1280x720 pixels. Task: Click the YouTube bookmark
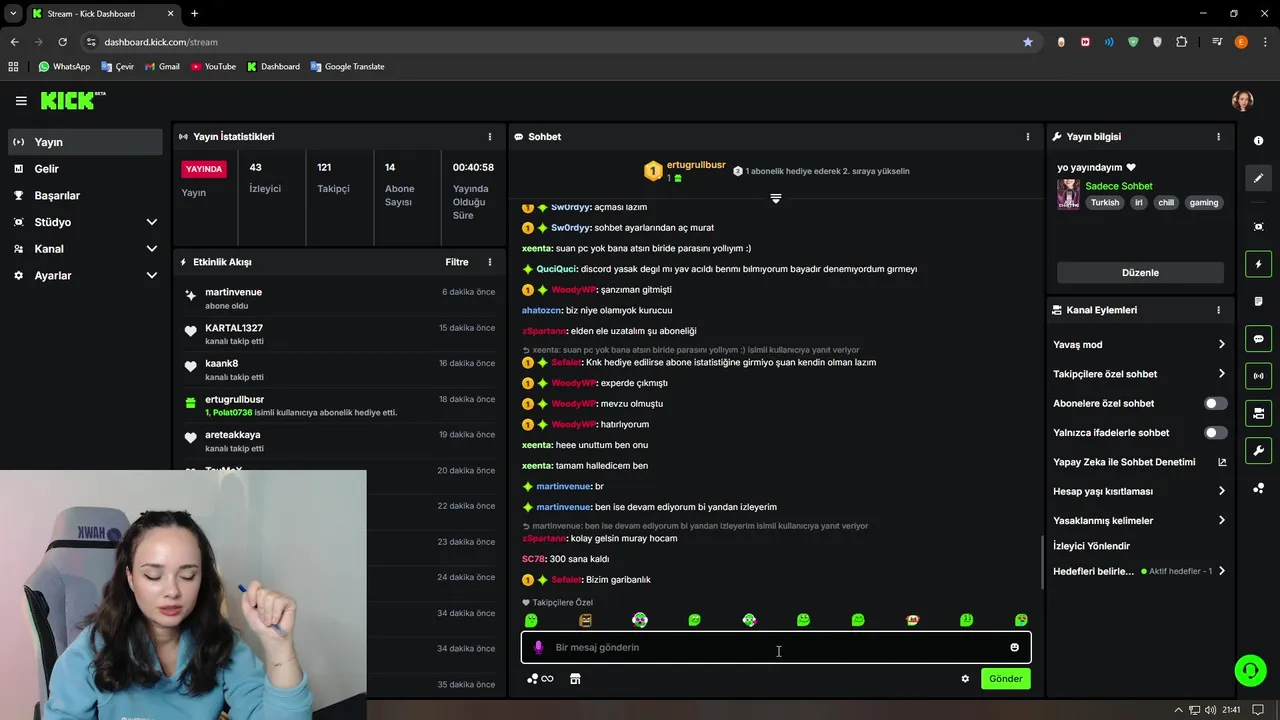[x=212, y=66]
